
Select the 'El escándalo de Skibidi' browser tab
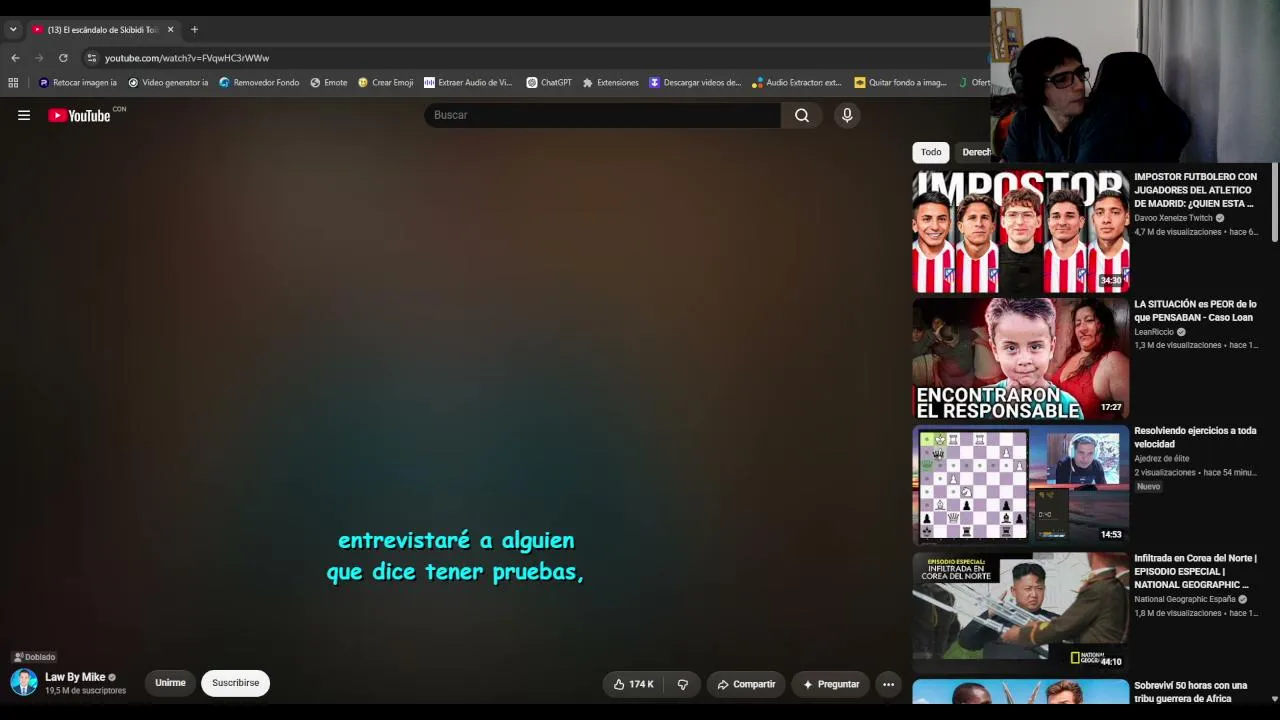tap(103, 30)
